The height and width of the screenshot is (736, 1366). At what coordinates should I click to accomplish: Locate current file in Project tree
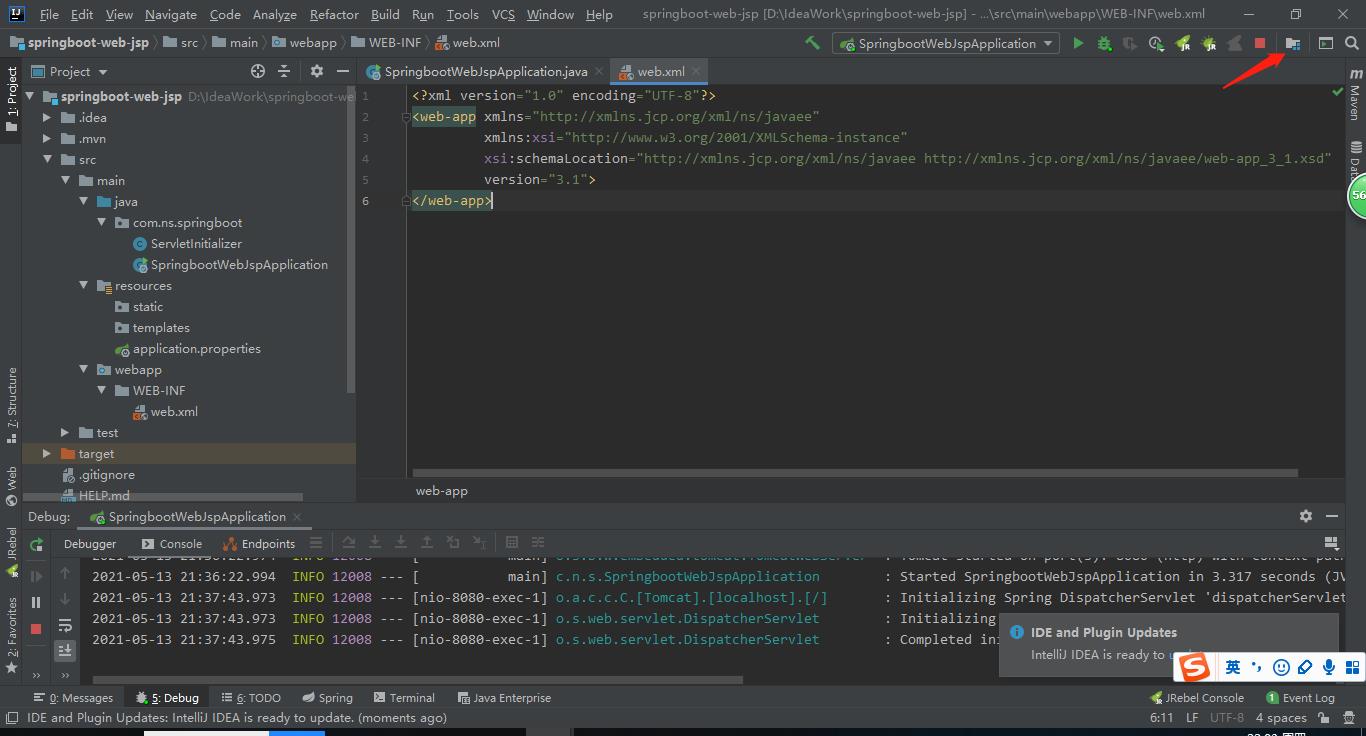[x=258, y=71]
